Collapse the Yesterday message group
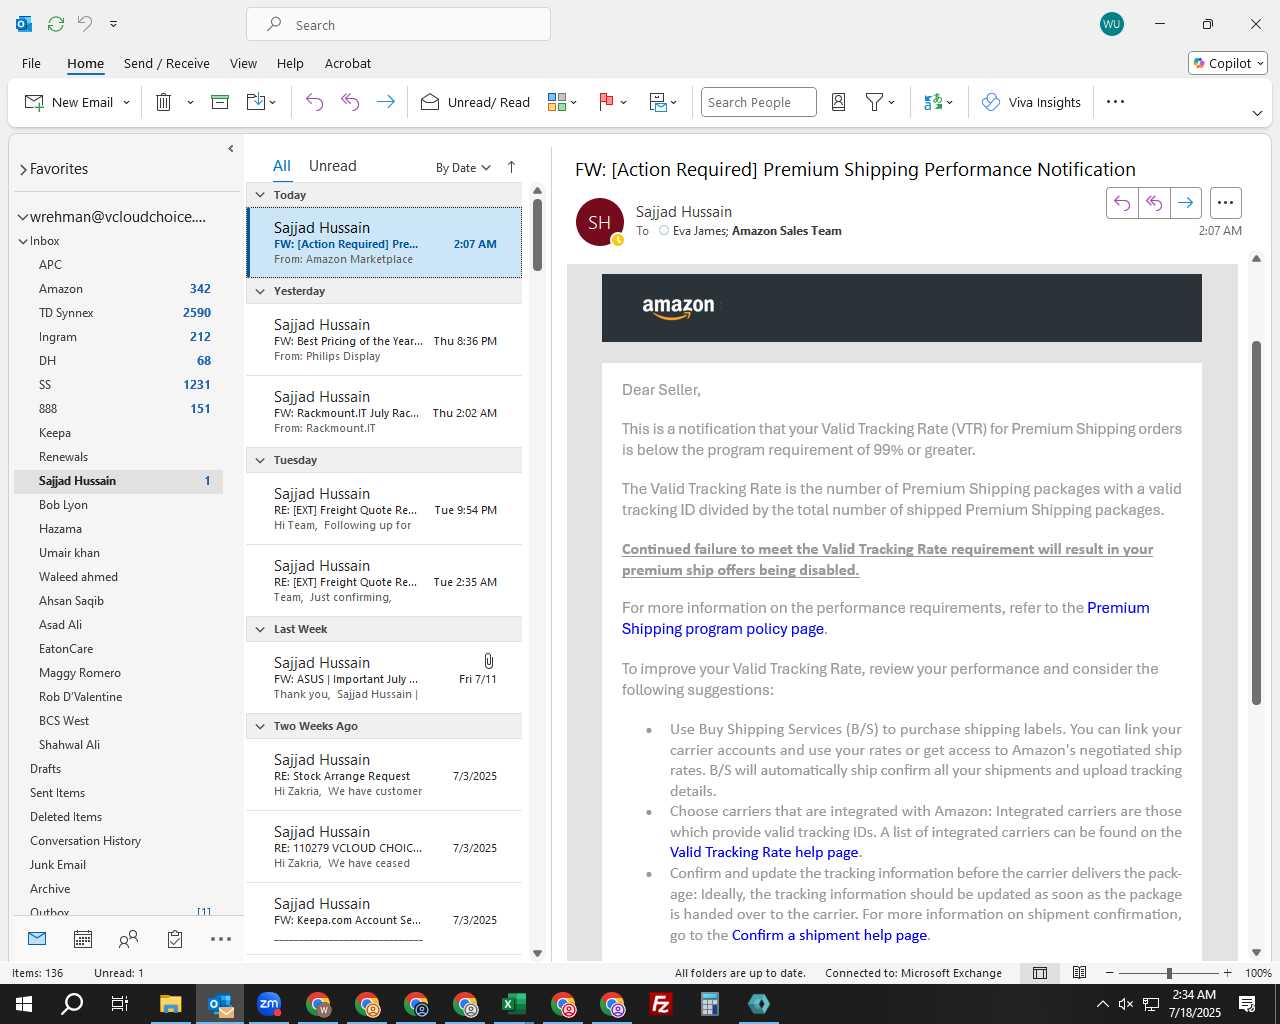The image size is (1280, 1024). pos(260,291)
